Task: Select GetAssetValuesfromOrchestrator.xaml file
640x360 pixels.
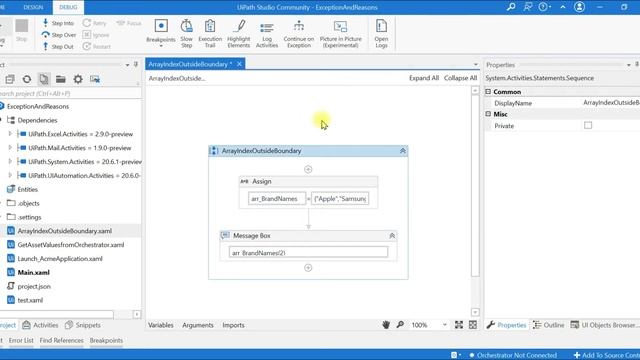Action: click(71, 244)
